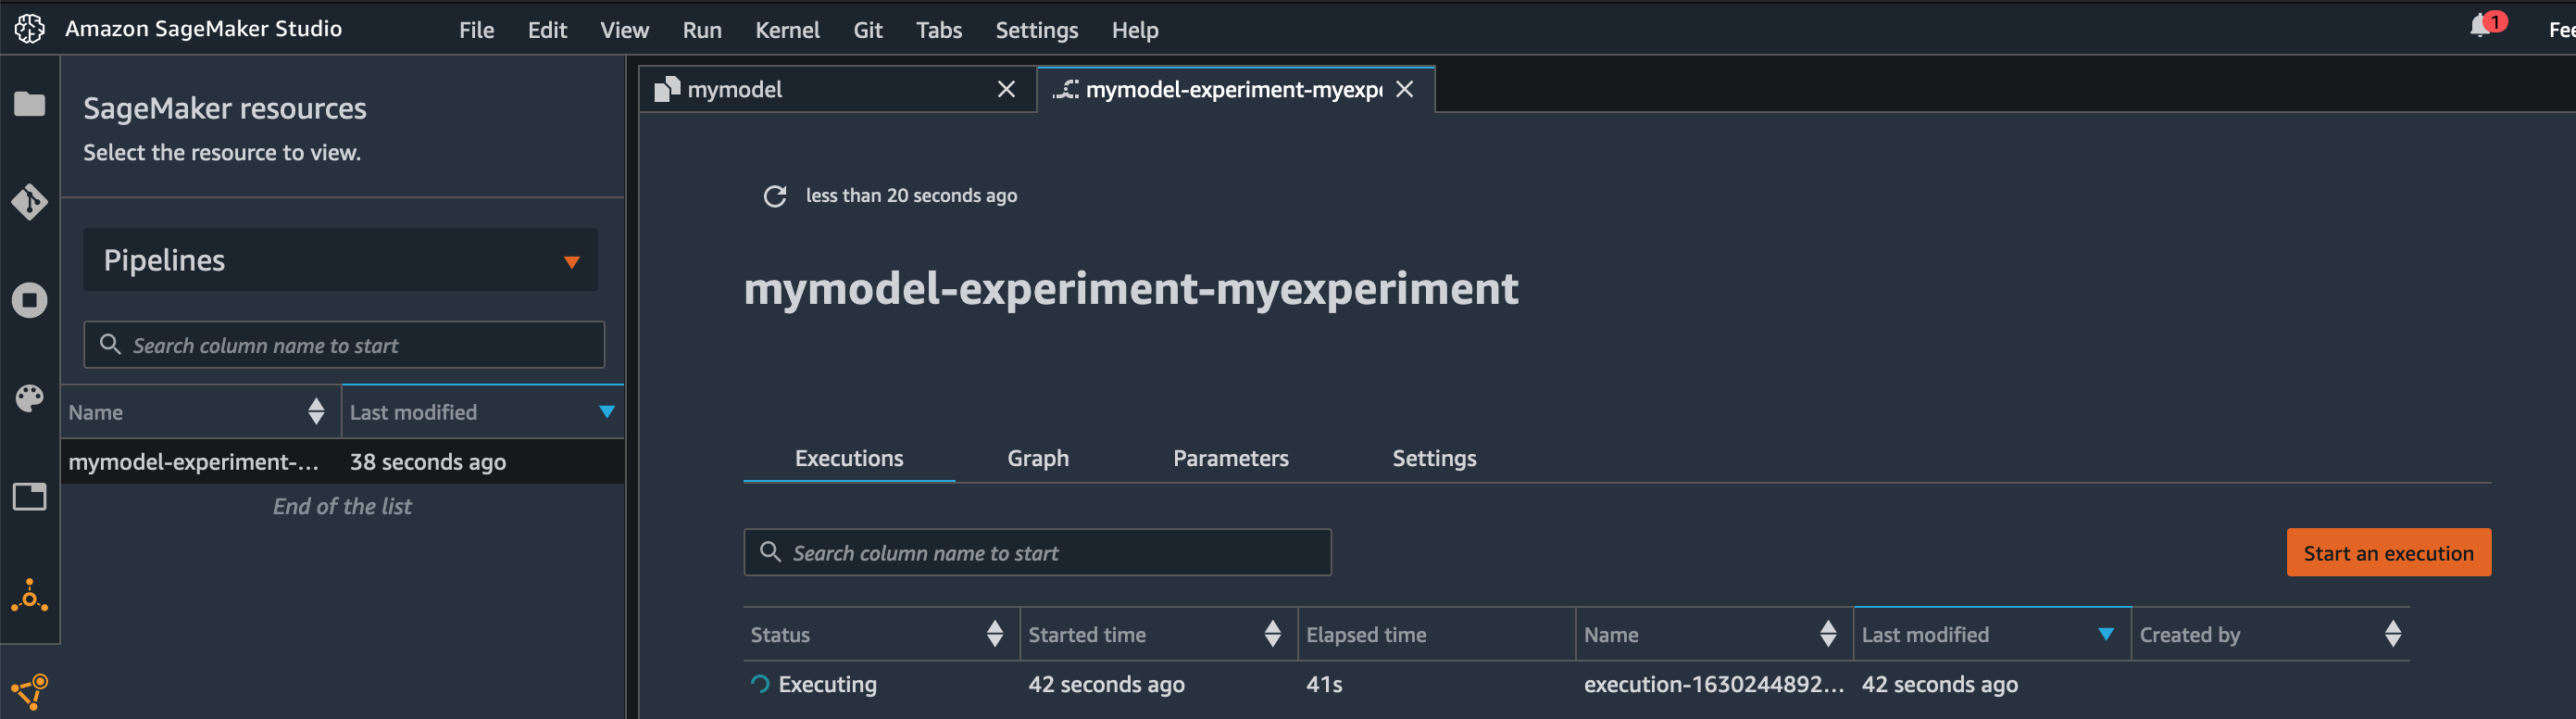
Task: Expand the Pipelines resource dropdown
Action: click(340, 260)
